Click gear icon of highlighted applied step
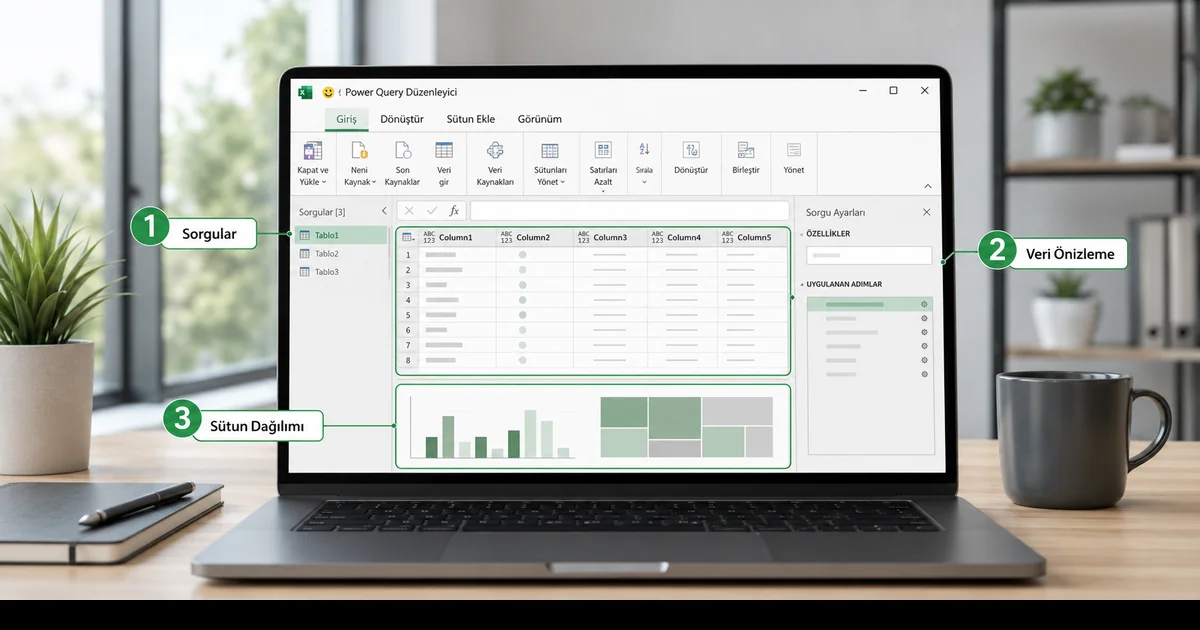 click(x=924, y=304)
